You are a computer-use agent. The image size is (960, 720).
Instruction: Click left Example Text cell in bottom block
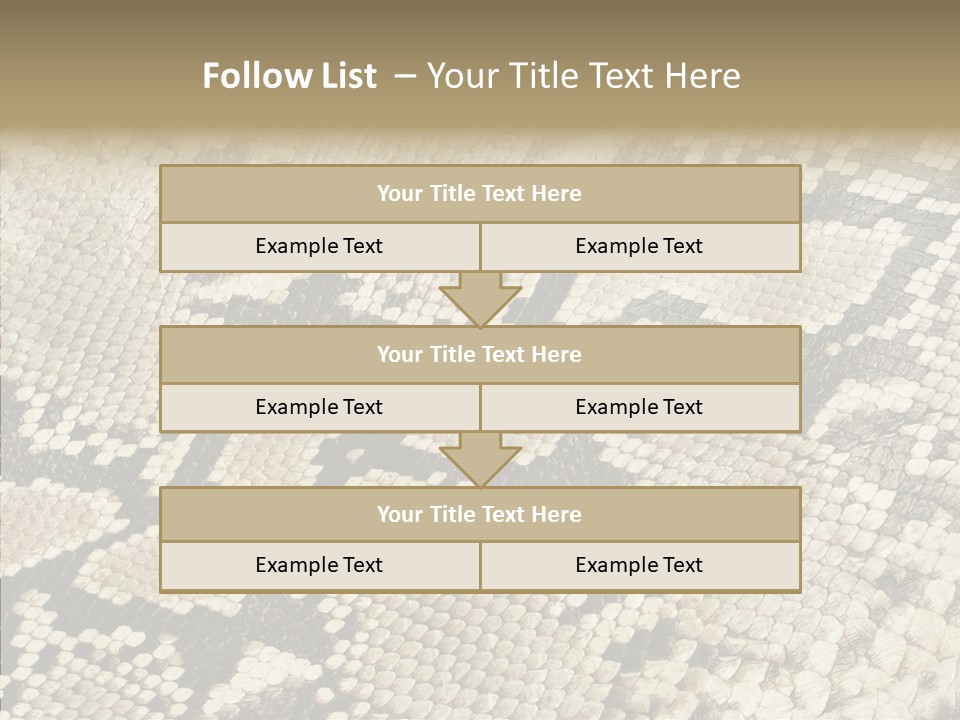(x=319, y=566)
